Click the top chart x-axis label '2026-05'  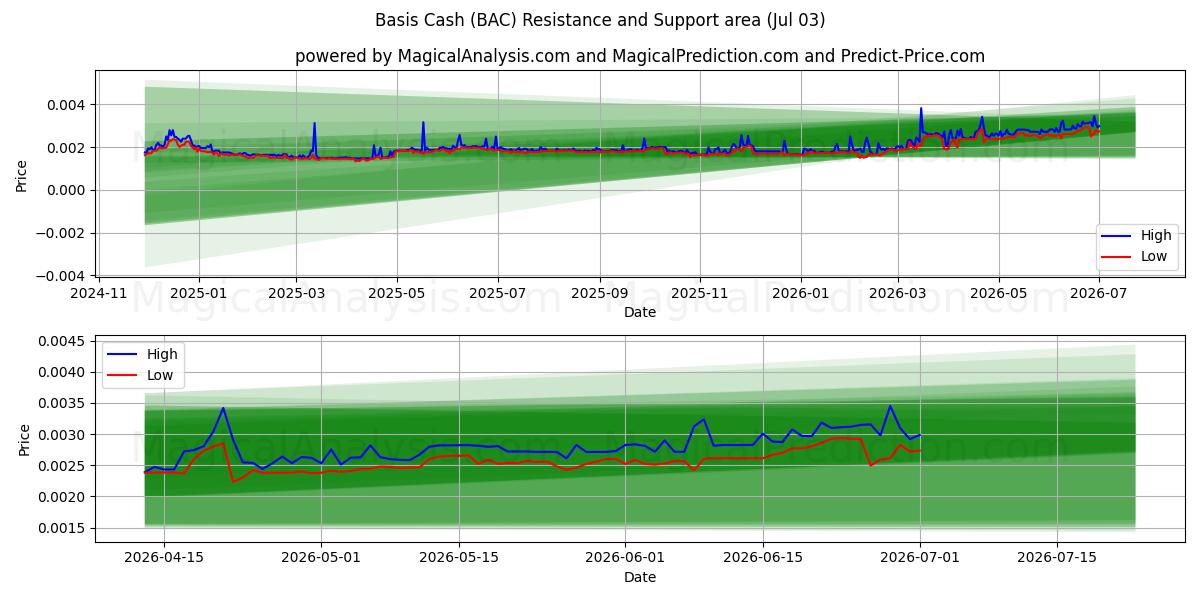(998, 293)
